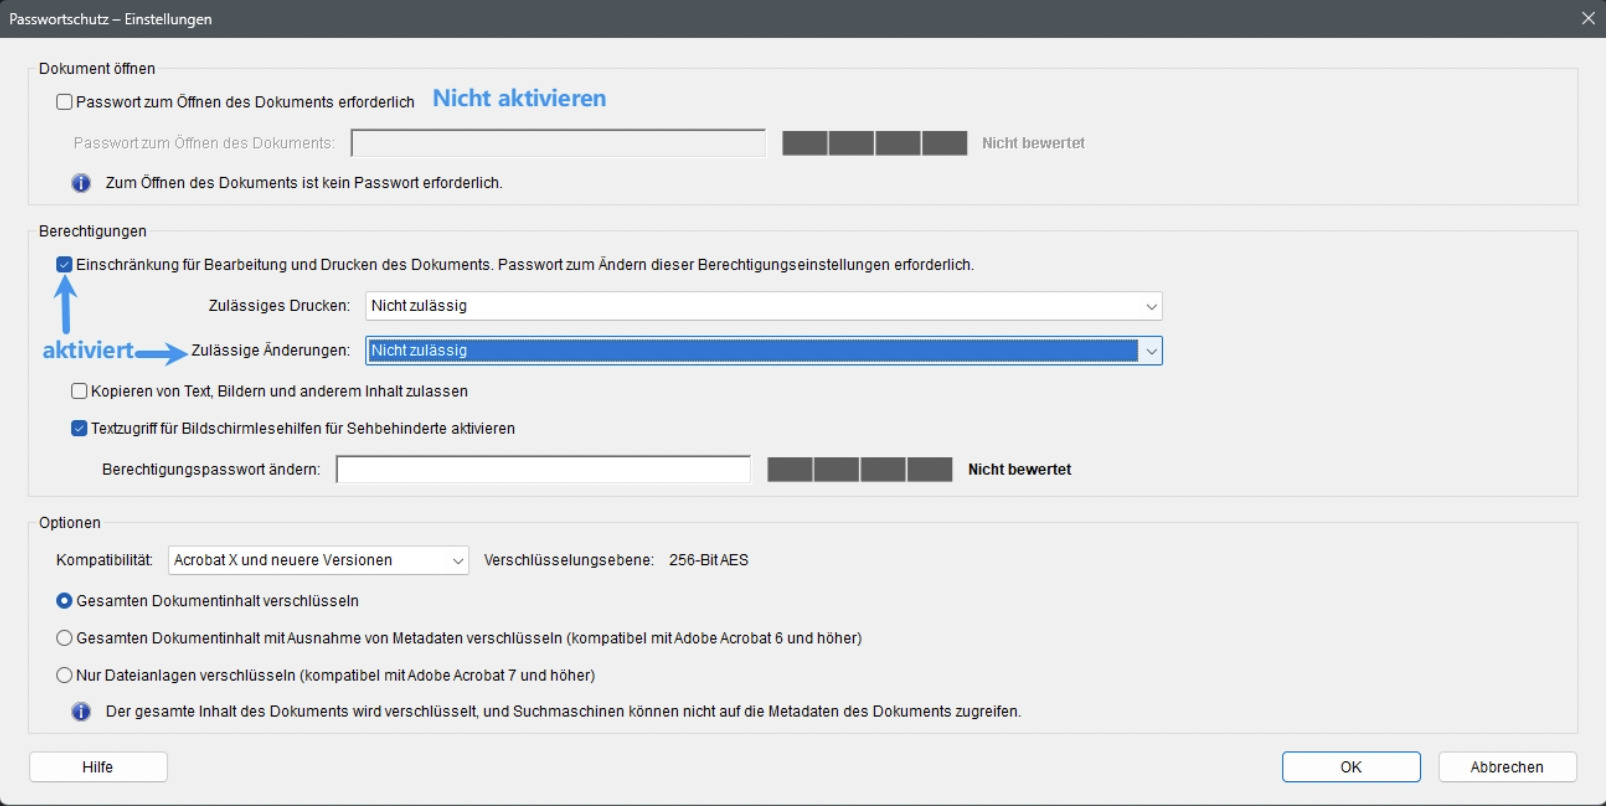
Task: Click the 'Verschlüsselungsebene:' label
Action: coord(569,560)
